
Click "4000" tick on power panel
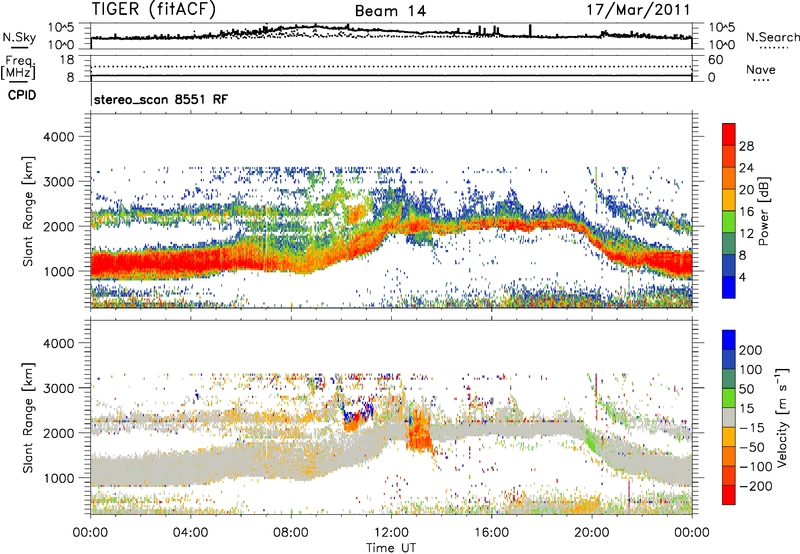click(58, 137)
